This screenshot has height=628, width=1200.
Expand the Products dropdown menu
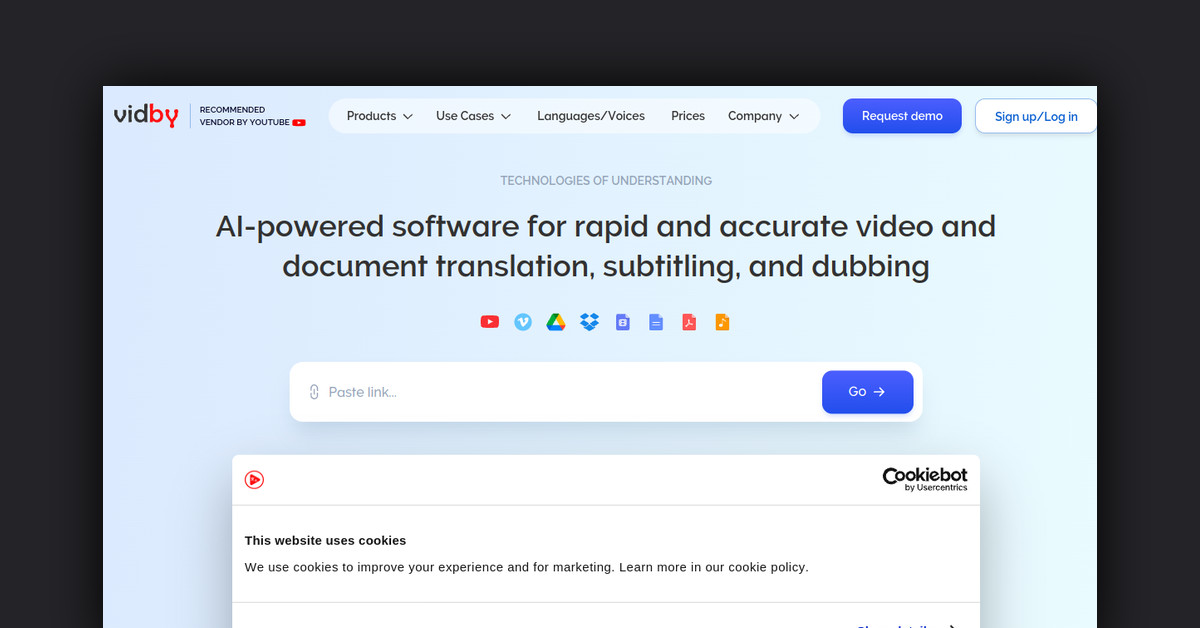click(x=379, y=116)
